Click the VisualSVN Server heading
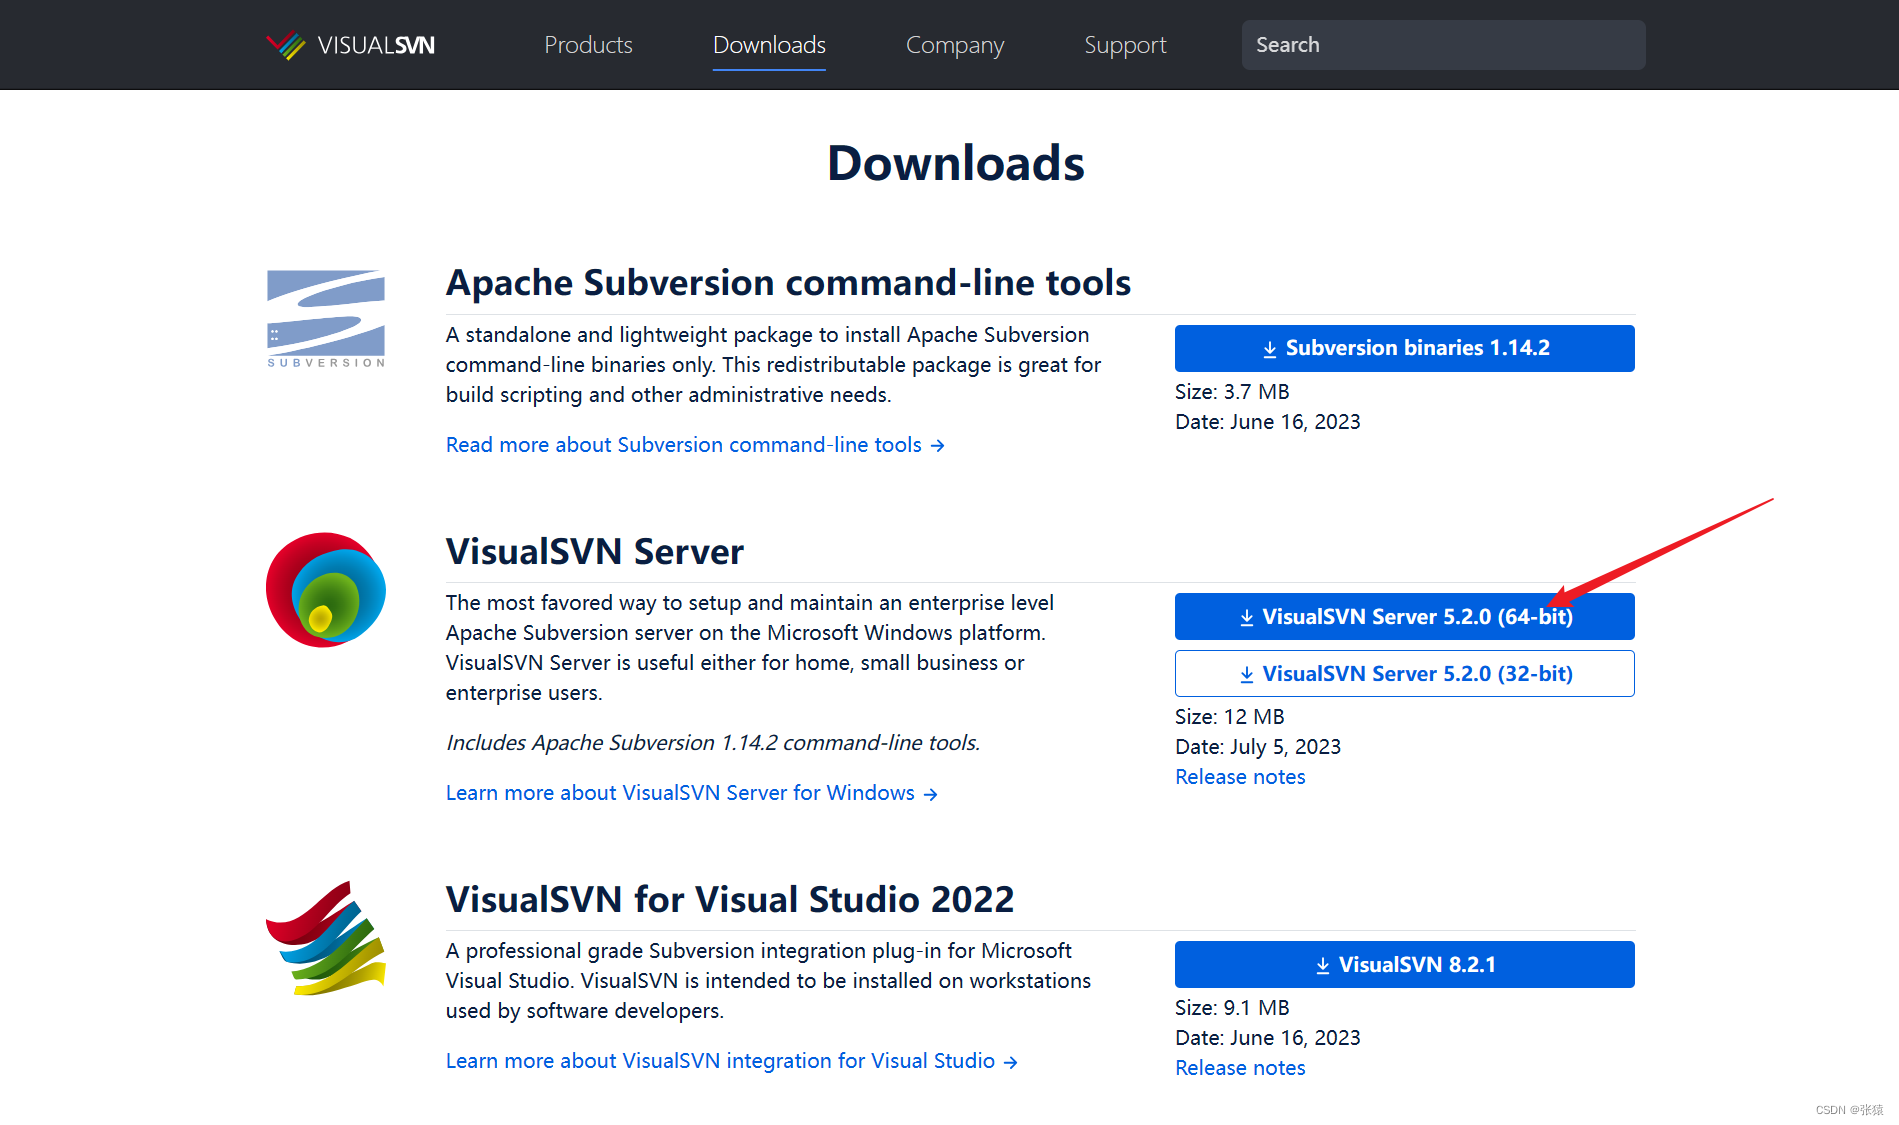Viewport: 1899px width, 1125px height. [x=595, y=552]
